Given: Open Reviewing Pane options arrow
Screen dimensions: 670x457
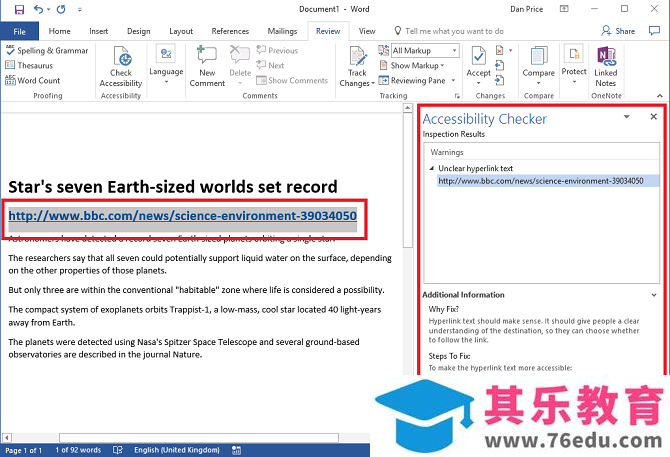Looking at the screenshot, I should coord(453,80).
